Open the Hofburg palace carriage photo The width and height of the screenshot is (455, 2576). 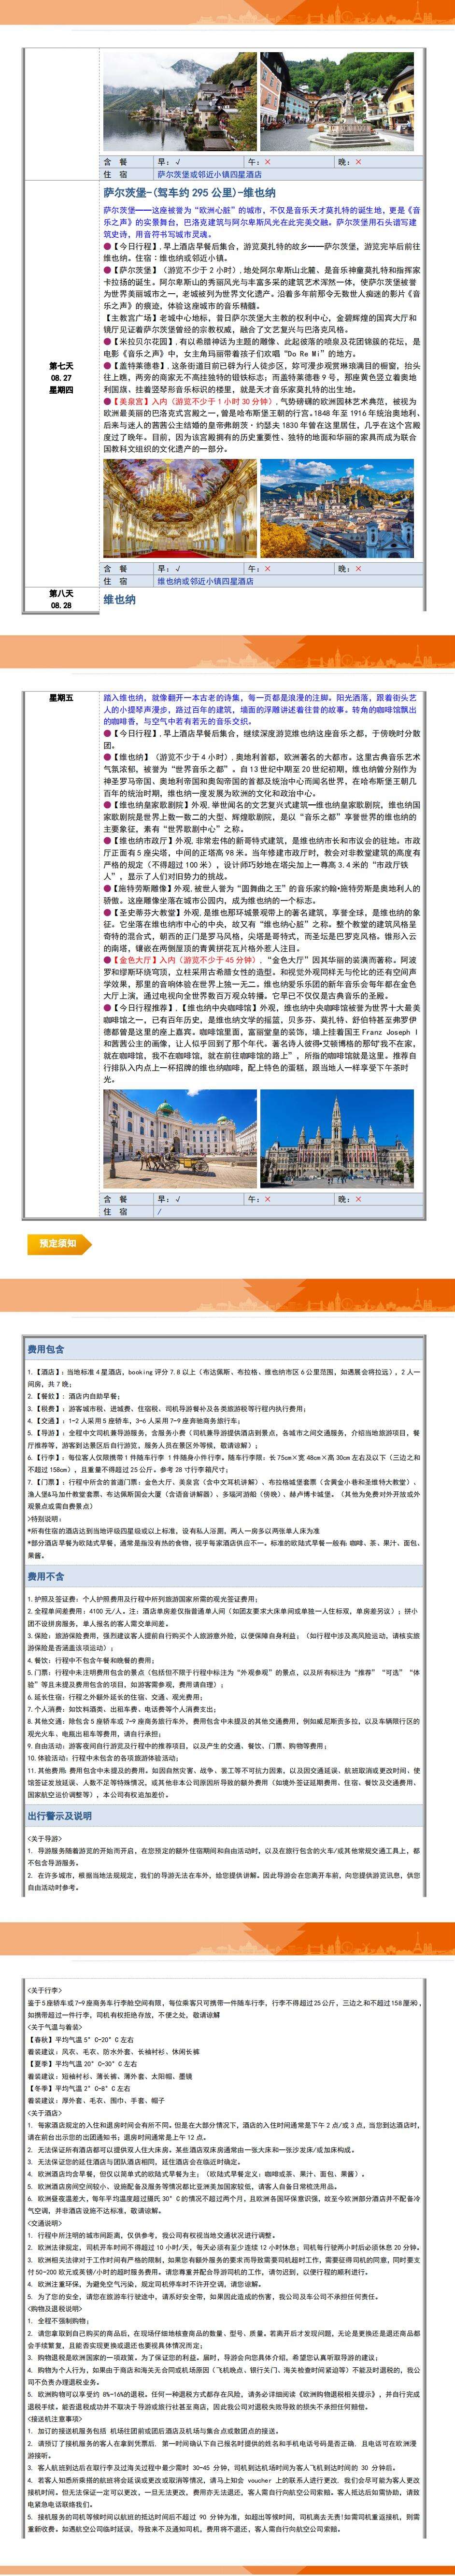pyautogui.click(x=180, y=1138)
